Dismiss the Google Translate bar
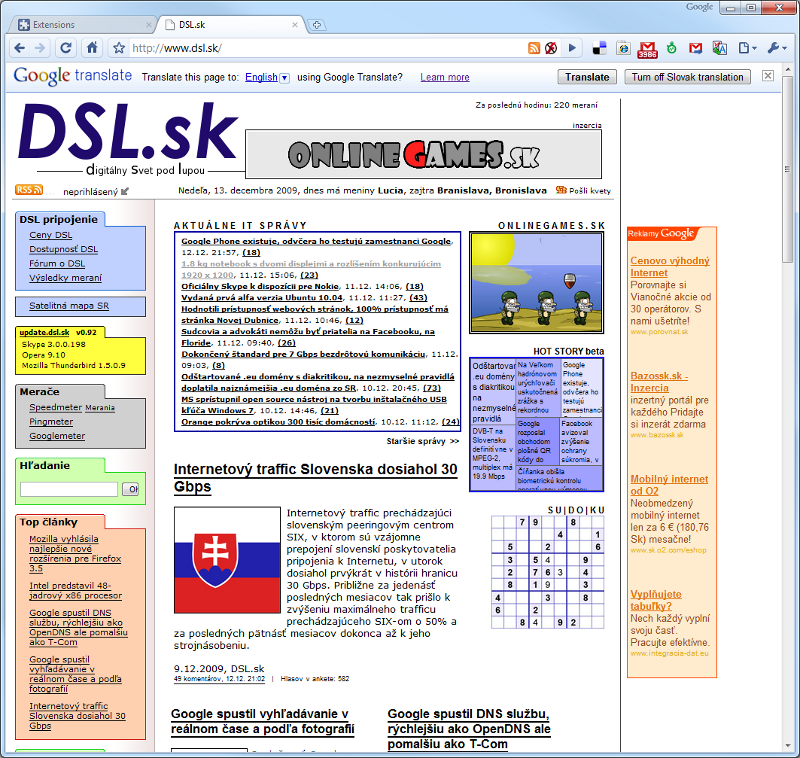The width and height of the screenshot is (800, 758). point(768,76)
